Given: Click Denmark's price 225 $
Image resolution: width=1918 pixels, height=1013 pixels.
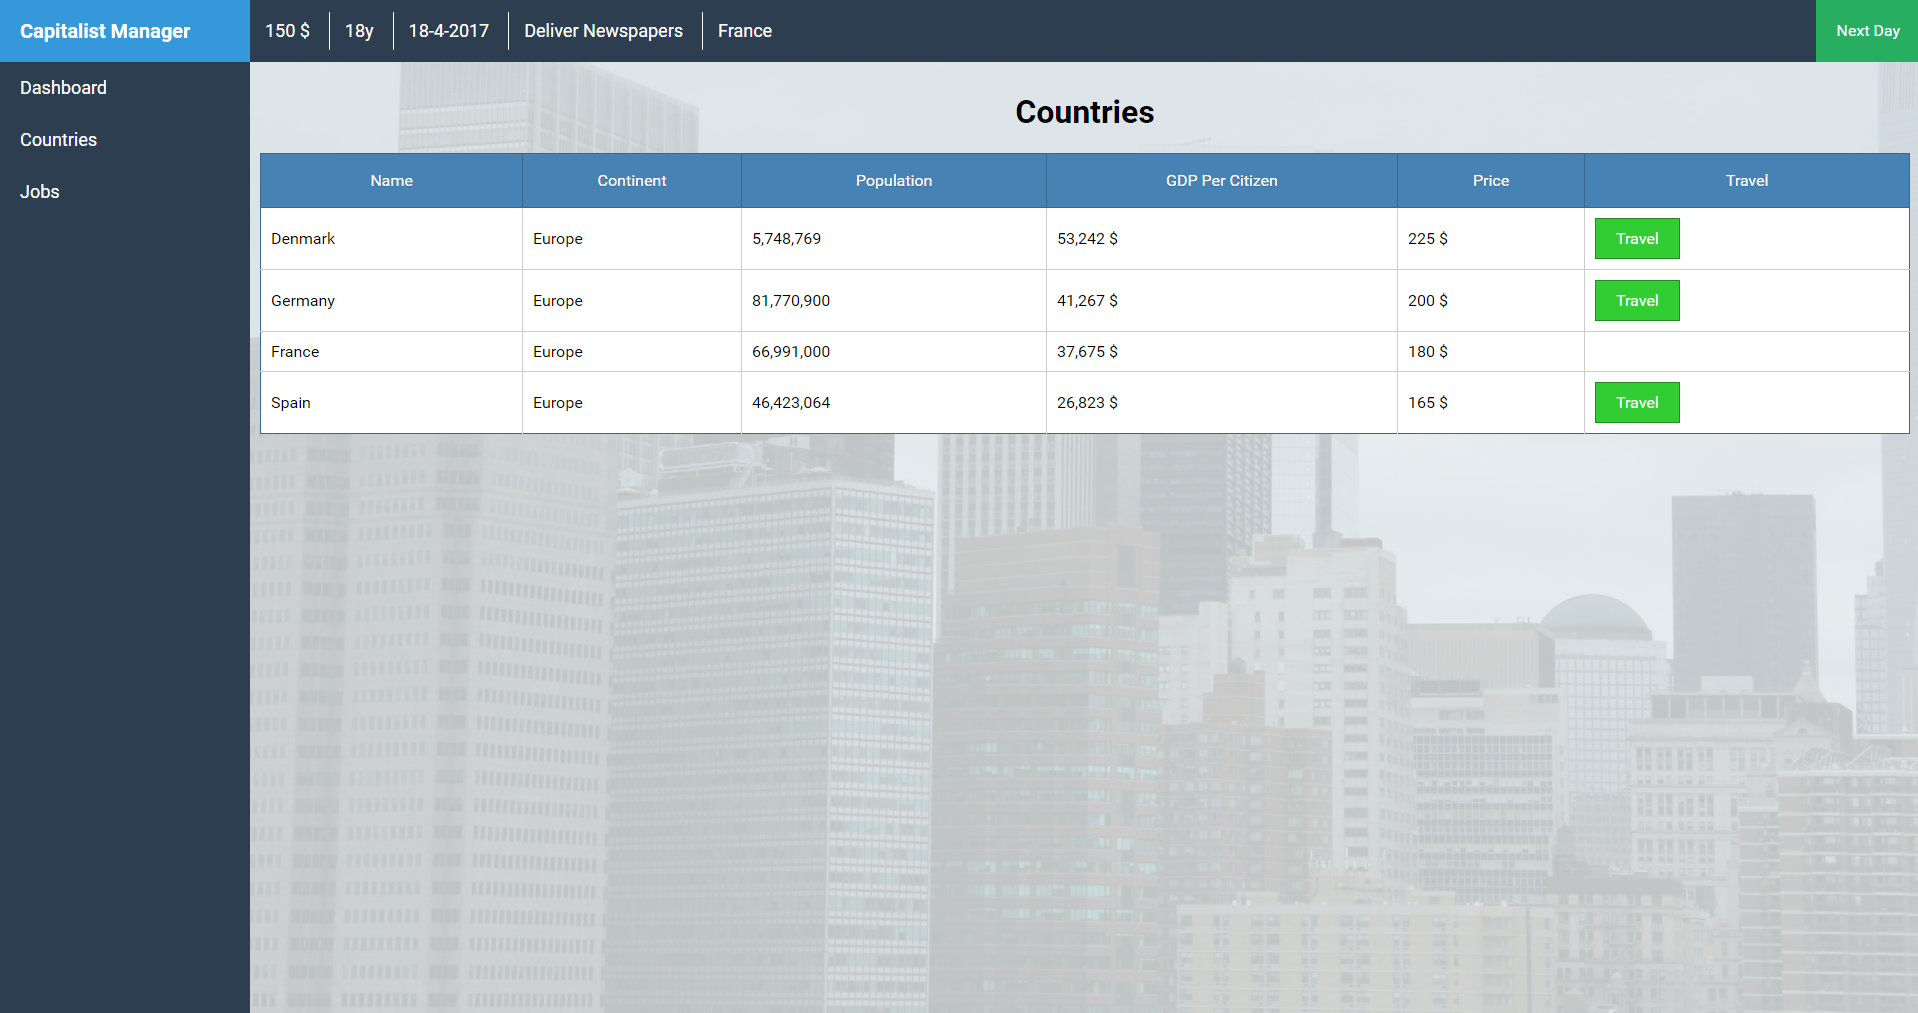Looking at the screenshot, I should coord(1428,239).
